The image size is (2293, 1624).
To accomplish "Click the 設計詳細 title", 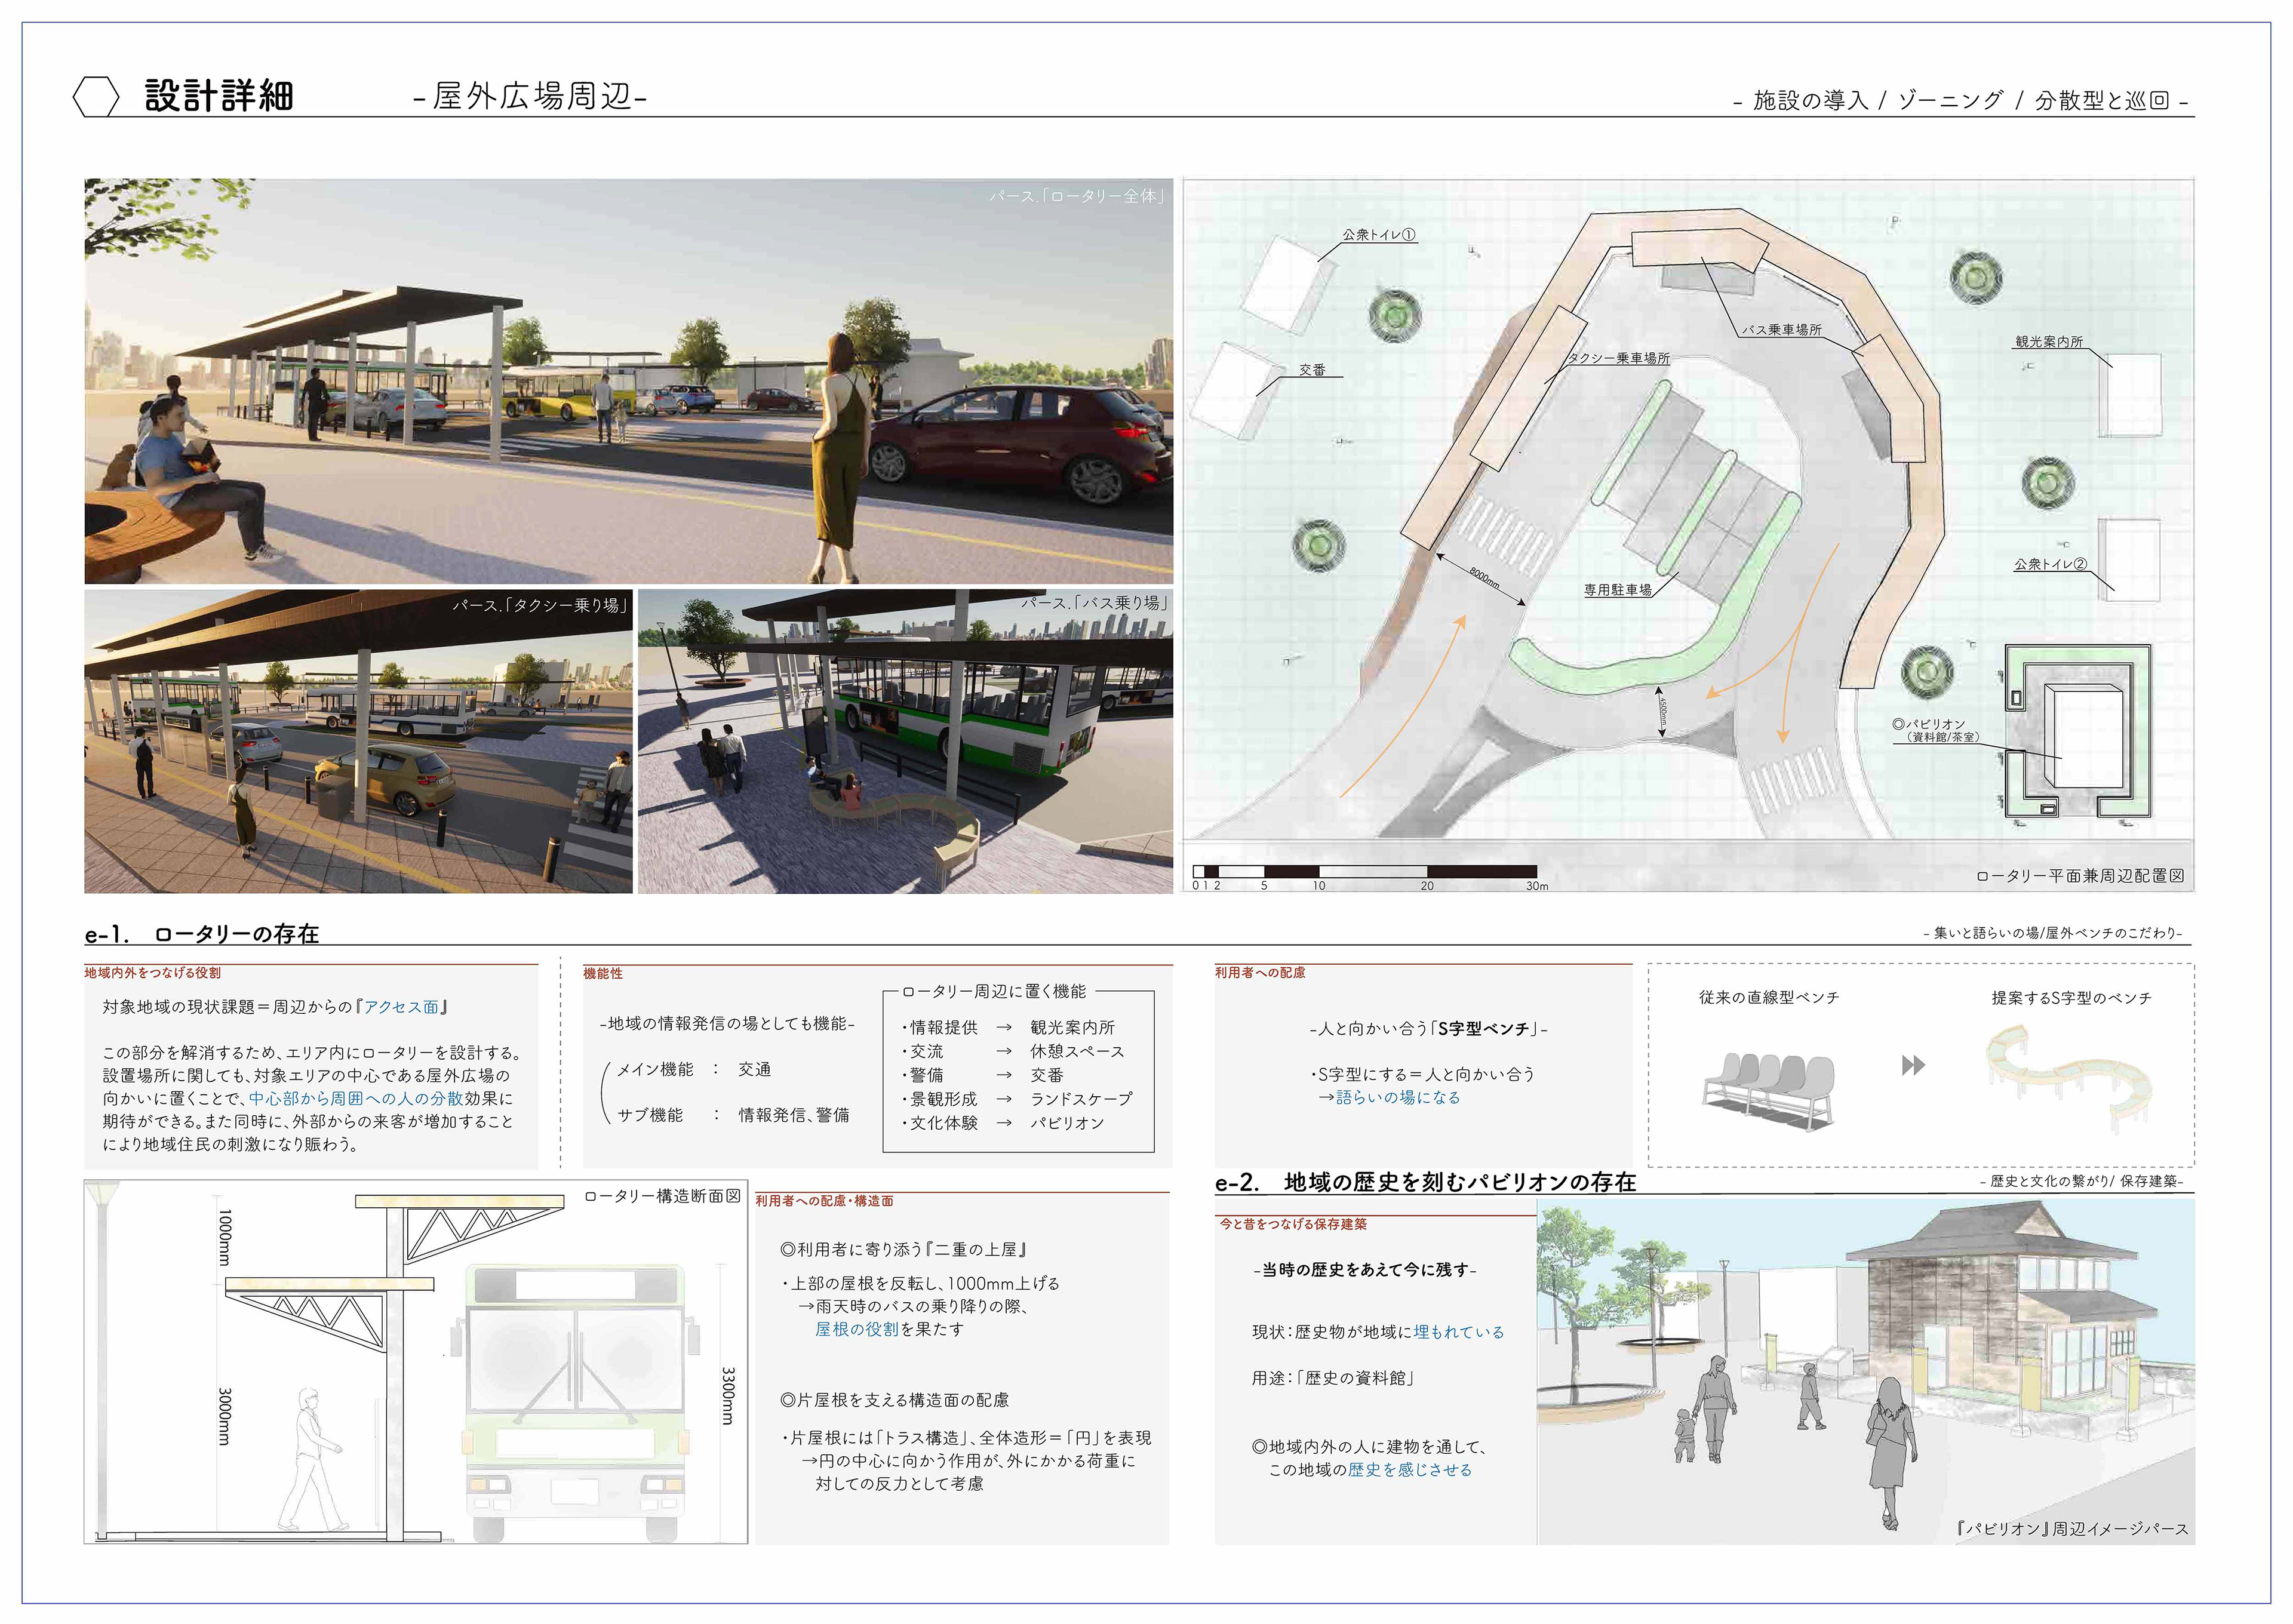I will (x=219, y=96).
